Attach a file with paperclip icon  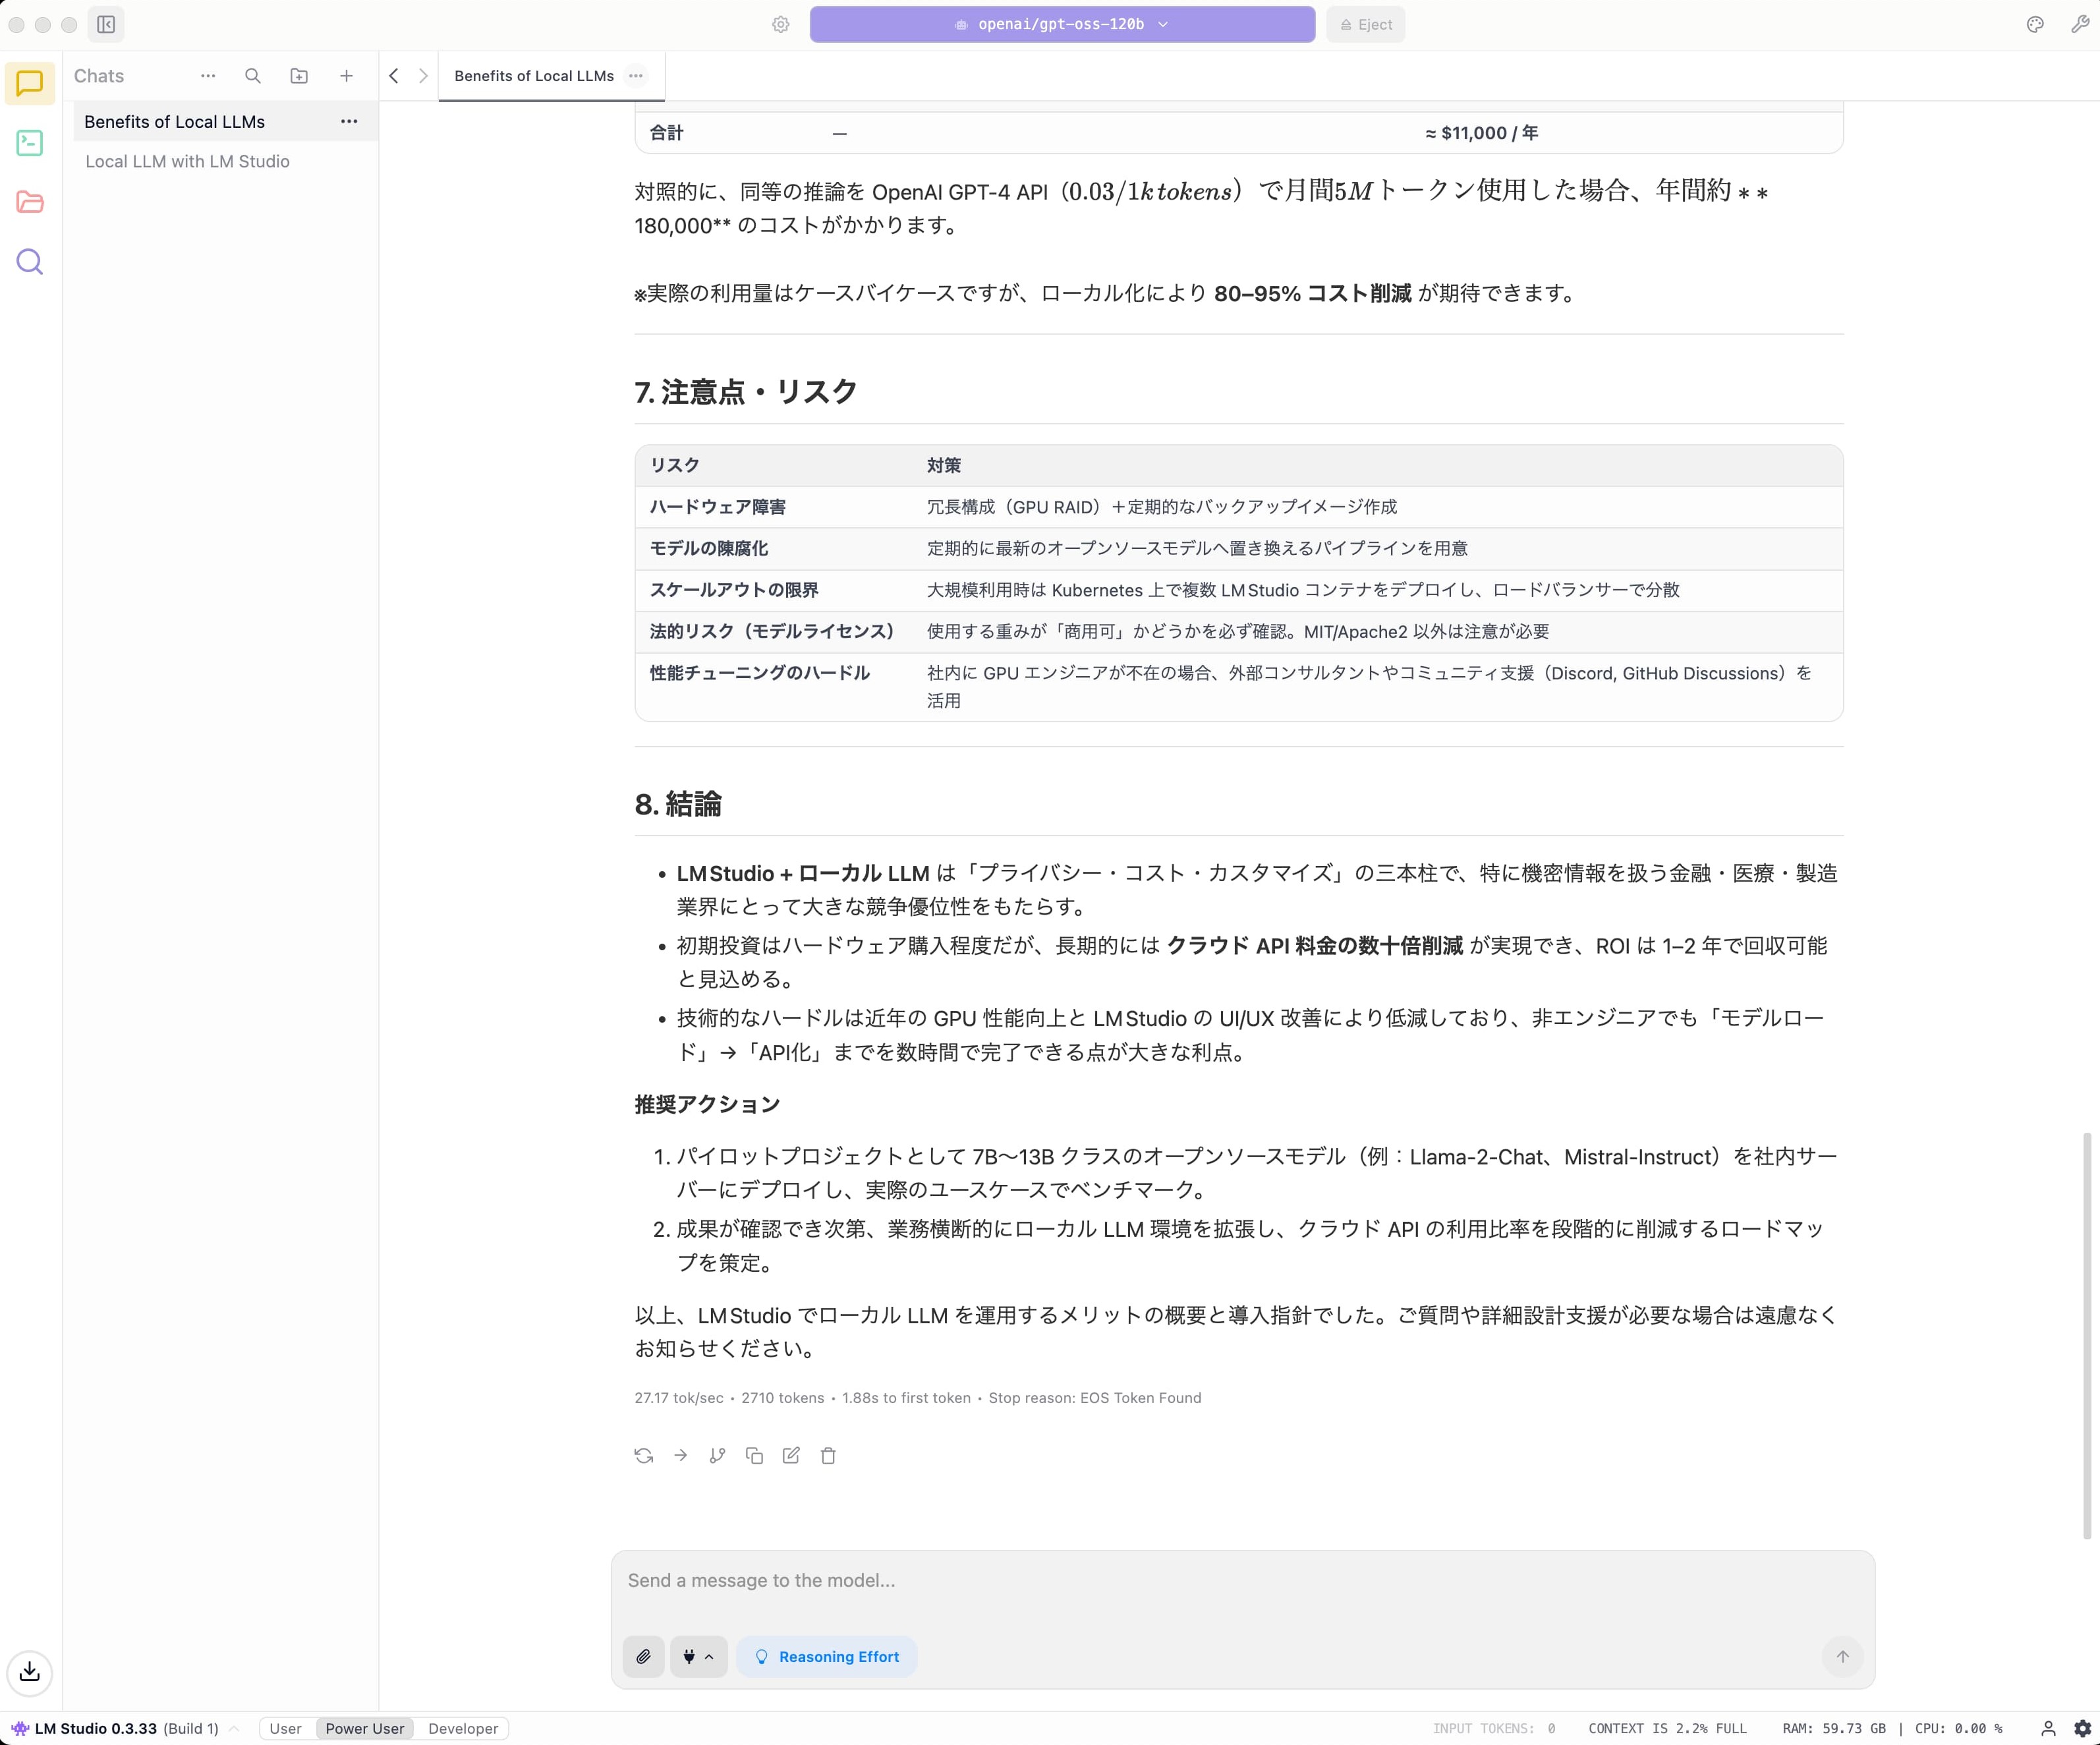644,1657
